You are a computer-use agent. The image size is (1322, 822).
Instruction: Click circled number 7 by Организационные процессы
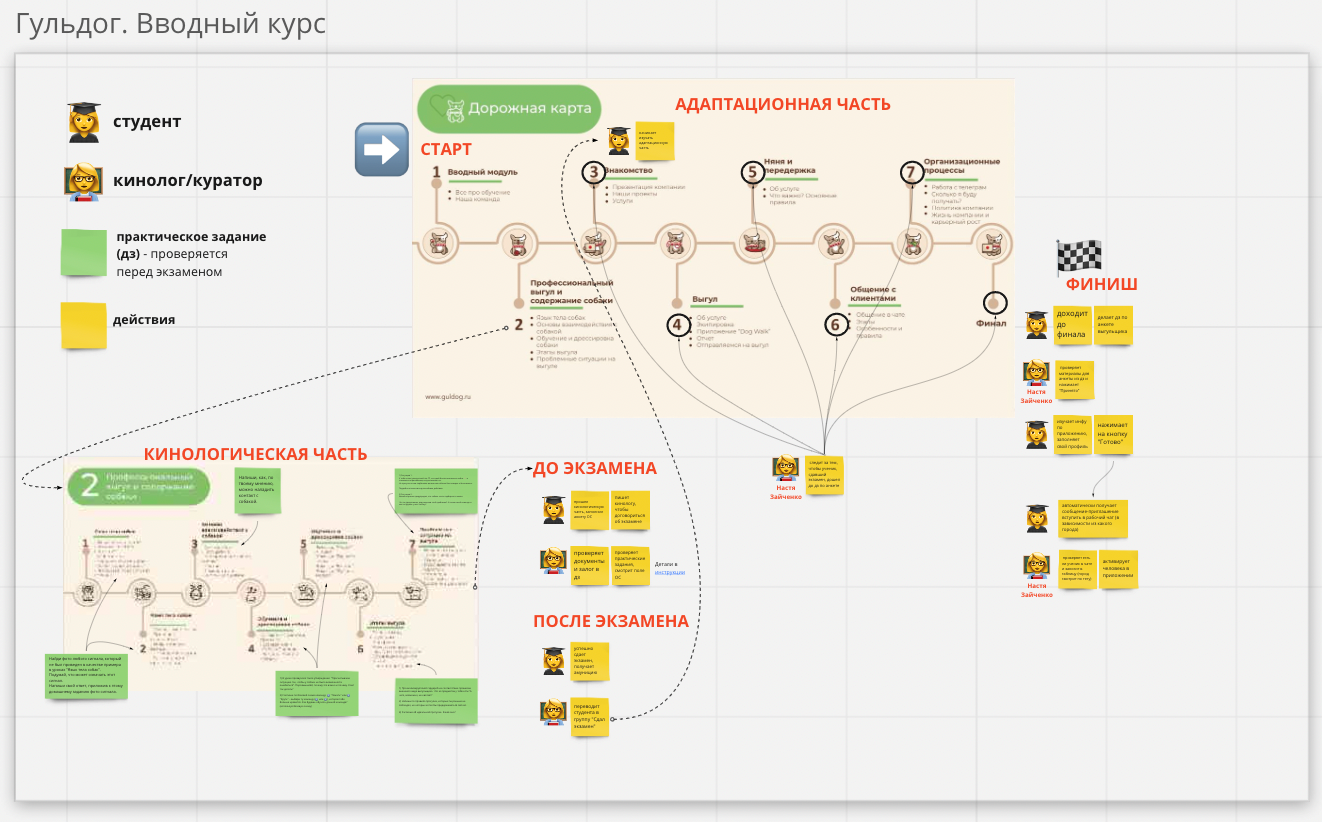pos(910,172)
